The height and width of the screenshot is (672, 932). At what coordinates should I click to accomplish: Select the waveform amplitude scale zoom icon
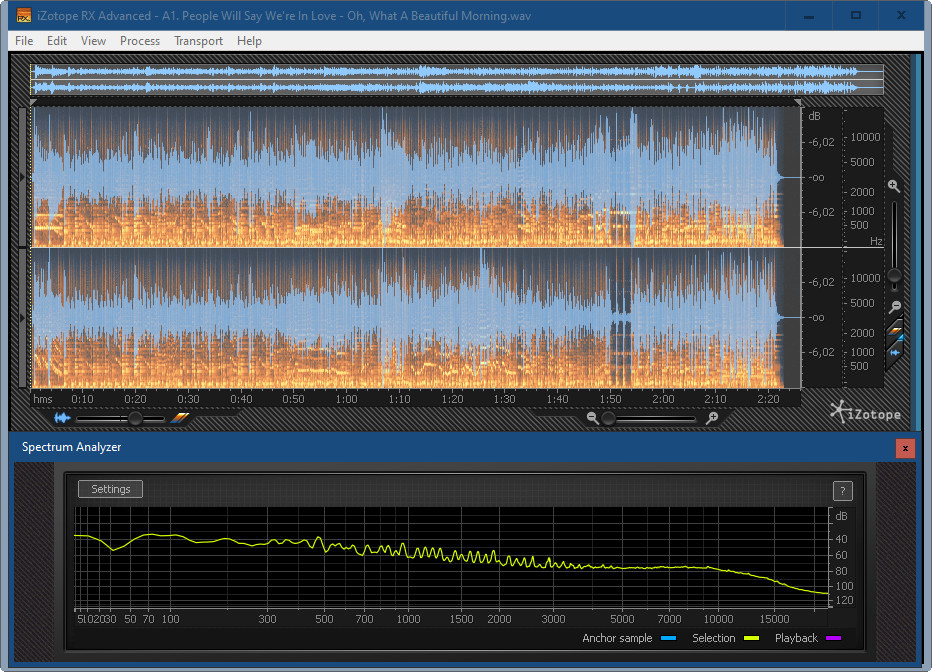point(895,352)
